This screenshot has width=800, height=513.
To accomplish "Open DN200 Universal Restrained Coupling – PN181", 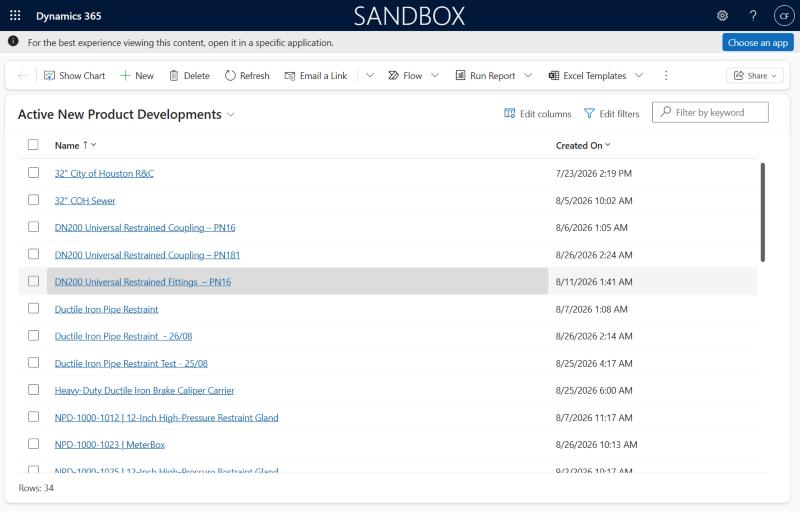I will [x=147, y=255].
